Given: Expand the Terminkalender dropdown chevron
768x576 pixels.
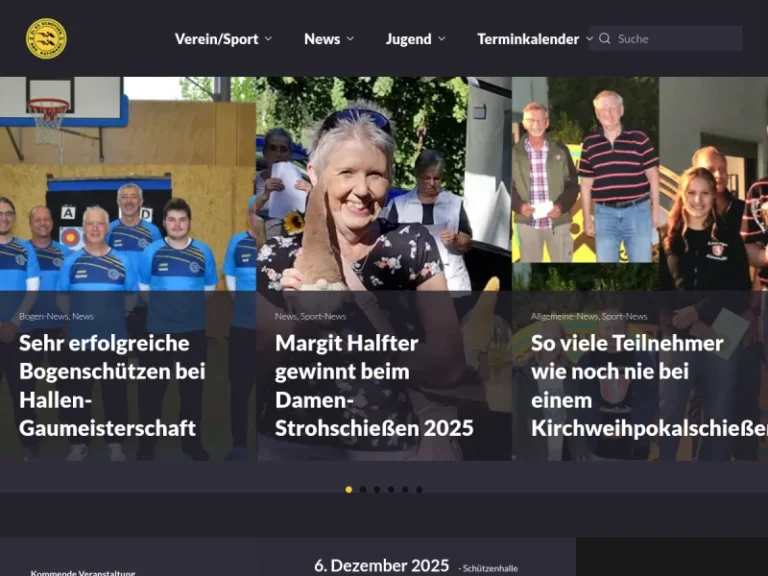Looking at the screenshot, I should point(589,39).
